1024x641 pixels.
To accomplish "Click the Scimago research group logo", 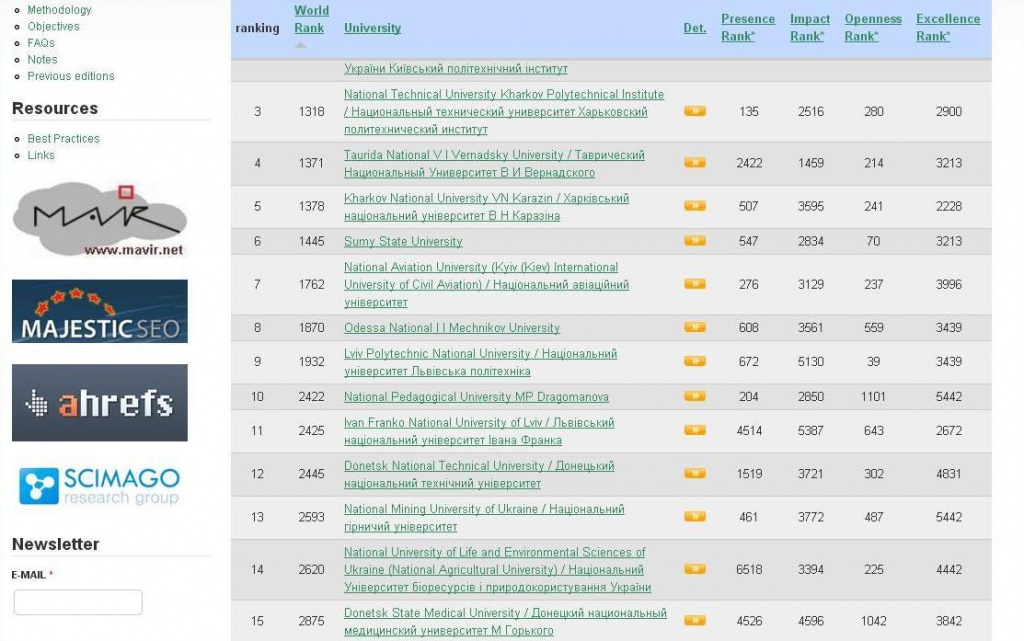I will 100,486.
